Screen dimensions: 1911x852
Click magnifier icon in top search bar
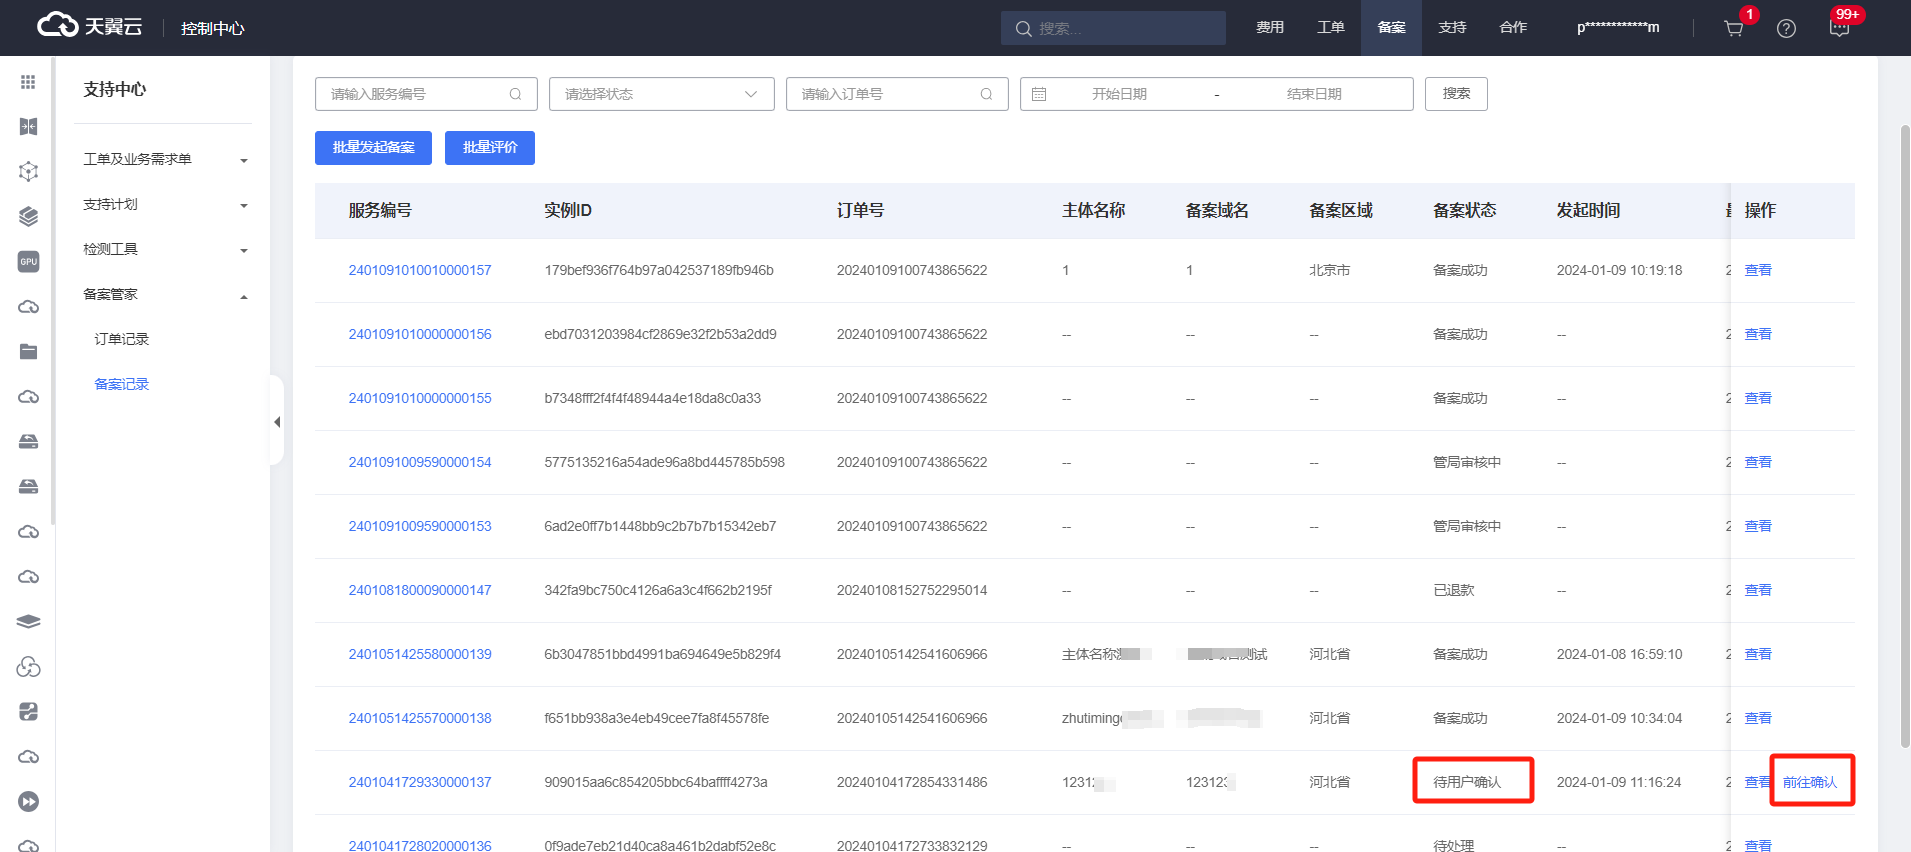click(1023, 28)
